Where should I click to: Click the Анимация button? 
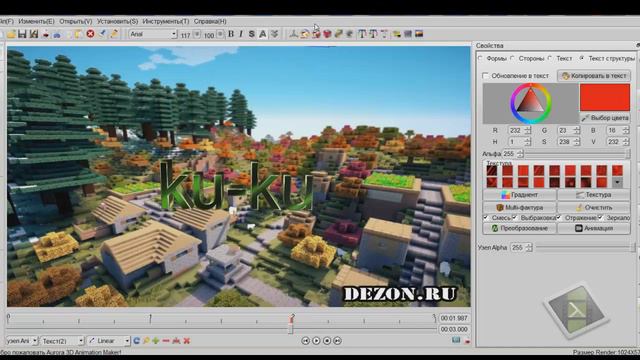click(x=593, y=228)
